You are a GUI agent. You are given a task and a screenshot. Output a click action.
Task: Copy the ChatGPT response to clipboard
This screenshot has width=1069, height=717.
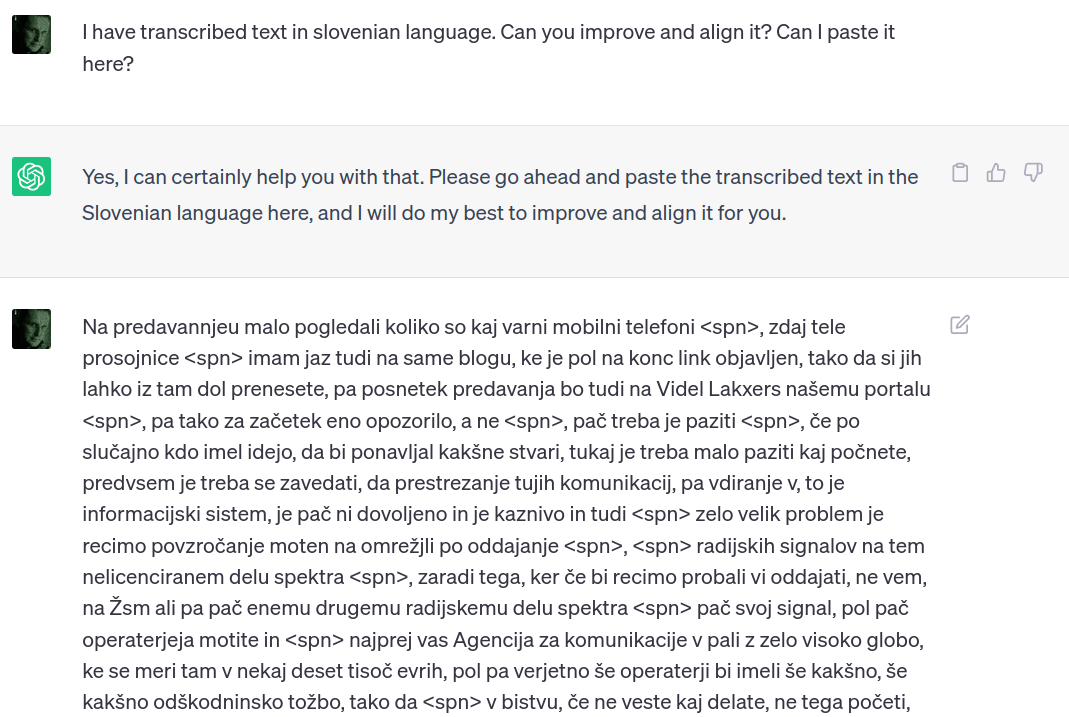click(x=960, y=173)
